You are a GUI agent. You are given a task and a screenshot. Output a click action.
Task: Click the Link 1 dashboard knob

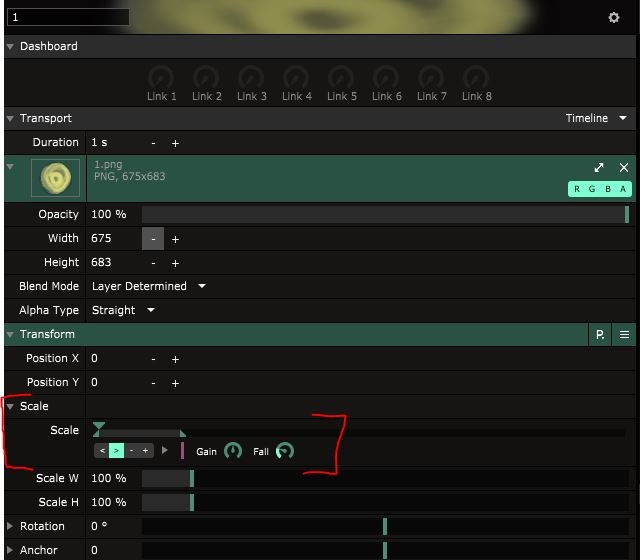click(161, 78)
